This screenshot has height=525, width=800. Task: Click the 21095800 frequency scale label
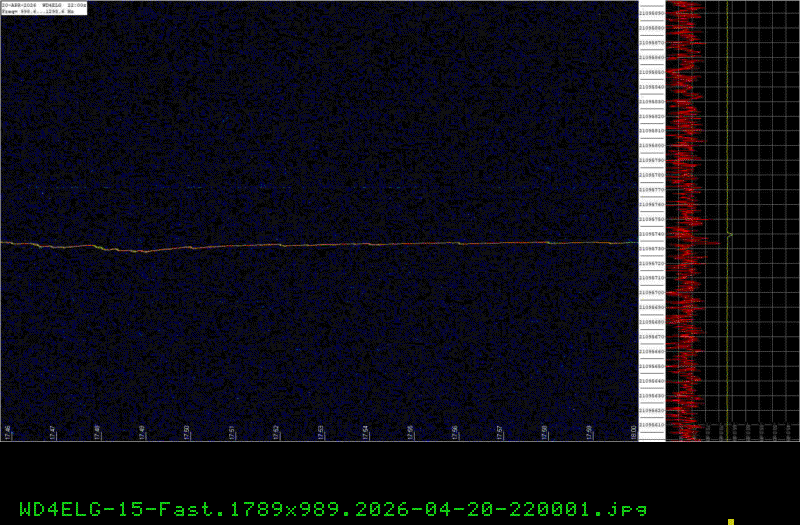[x=651, y=145]
